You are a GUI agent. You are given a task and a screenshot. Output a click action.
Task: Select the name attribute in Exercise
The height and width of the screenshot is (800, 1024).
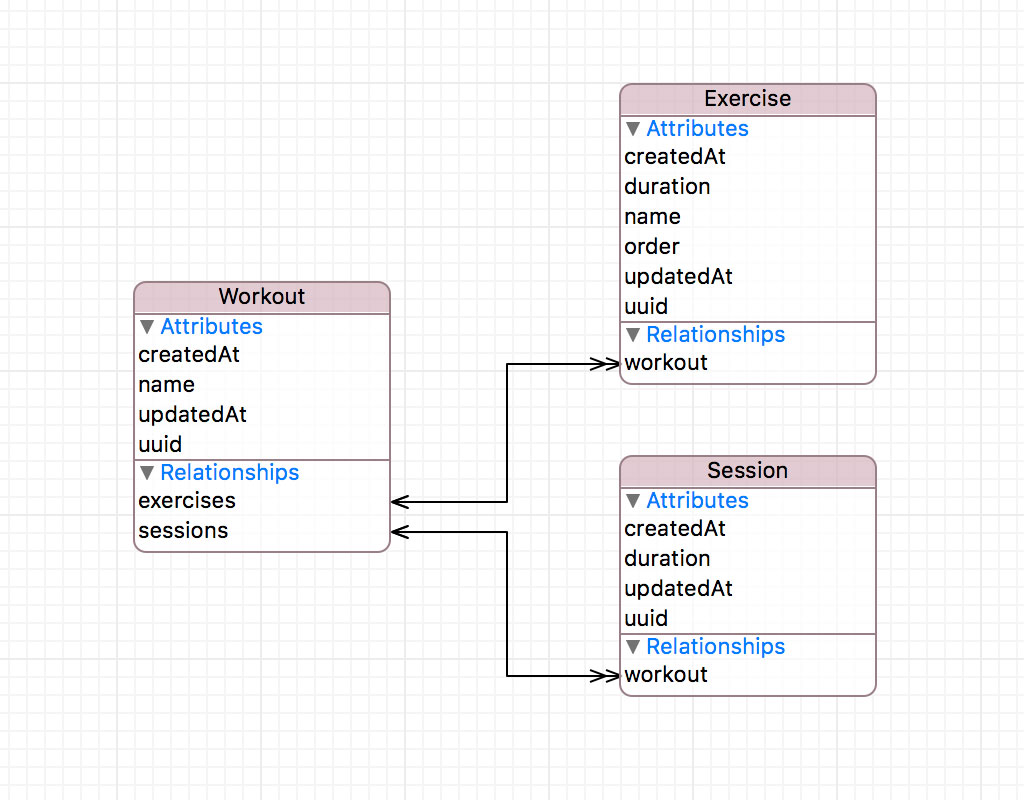pyautogui.click(x=652, y=216)
